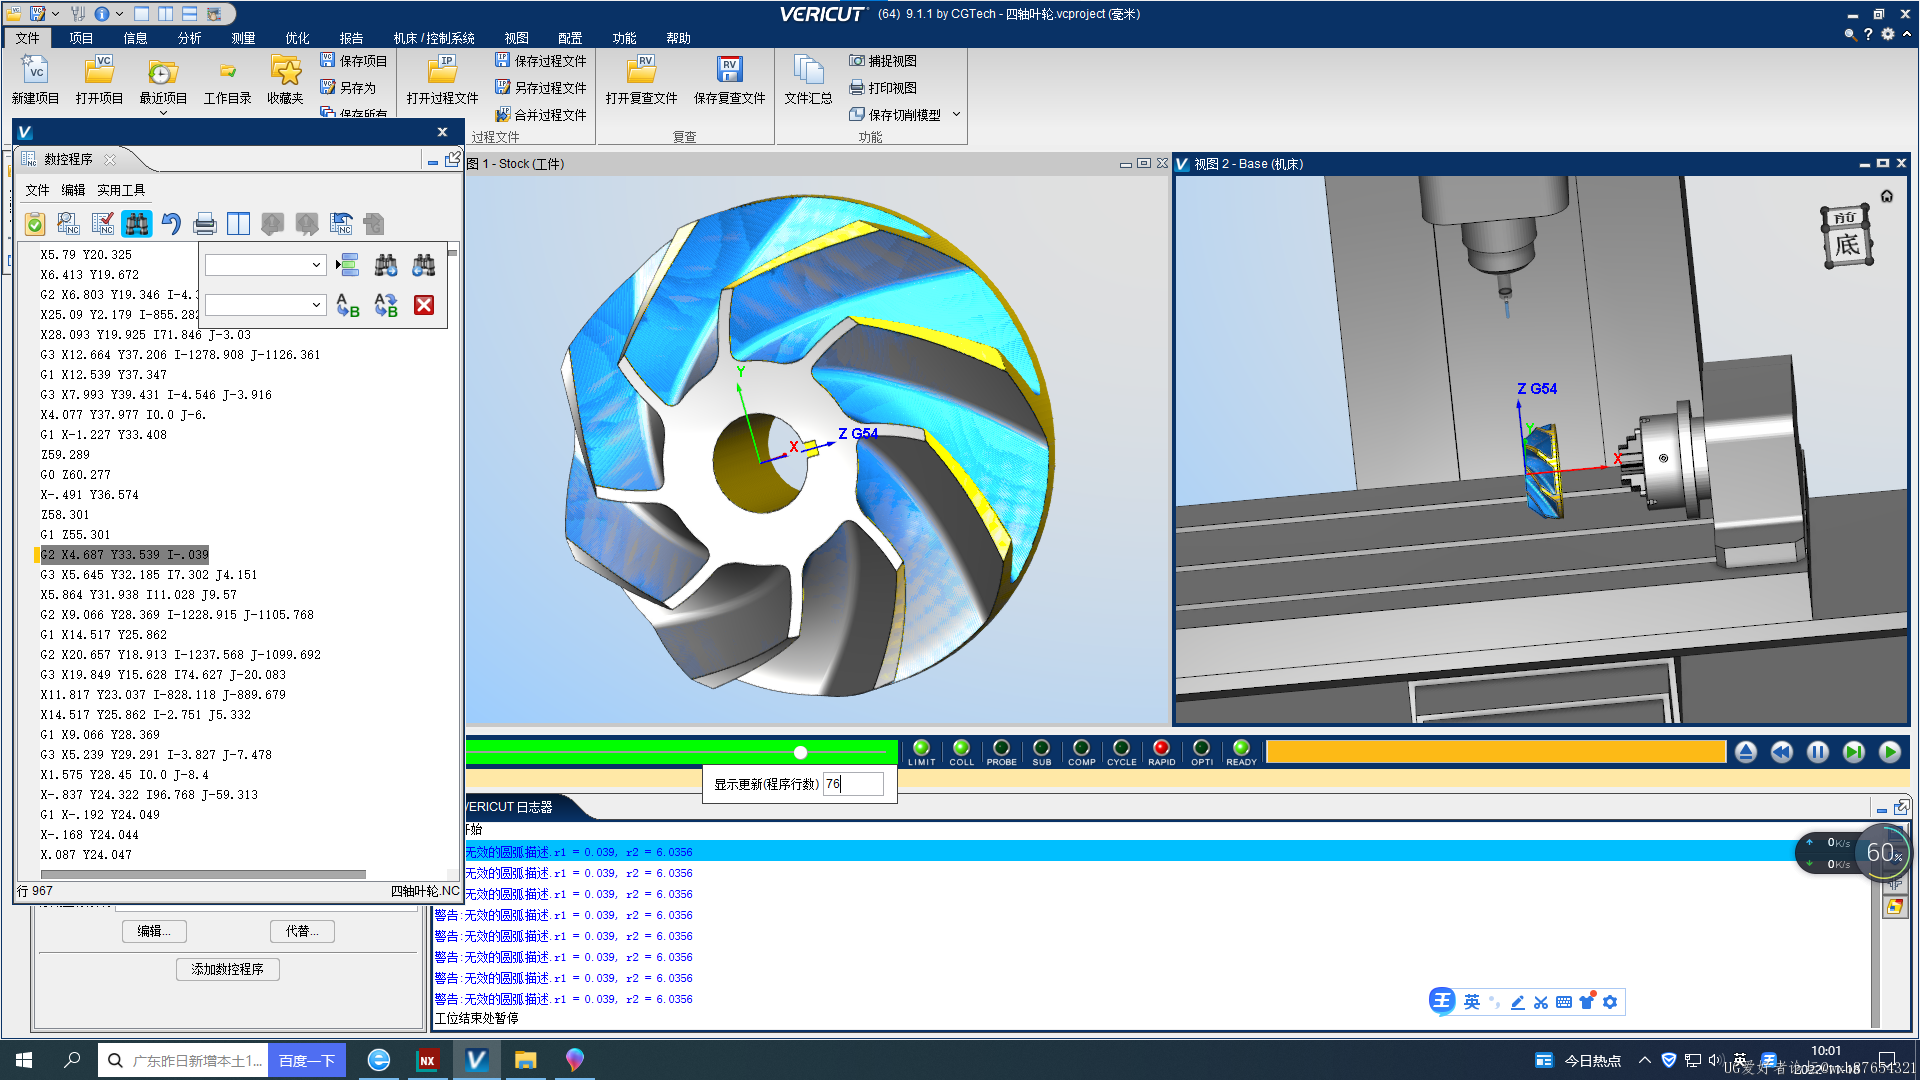Open the find text combo box dropdown
Viewport: 1920px width, 1080px height.
pyautogui.click(x=316, y=265)
